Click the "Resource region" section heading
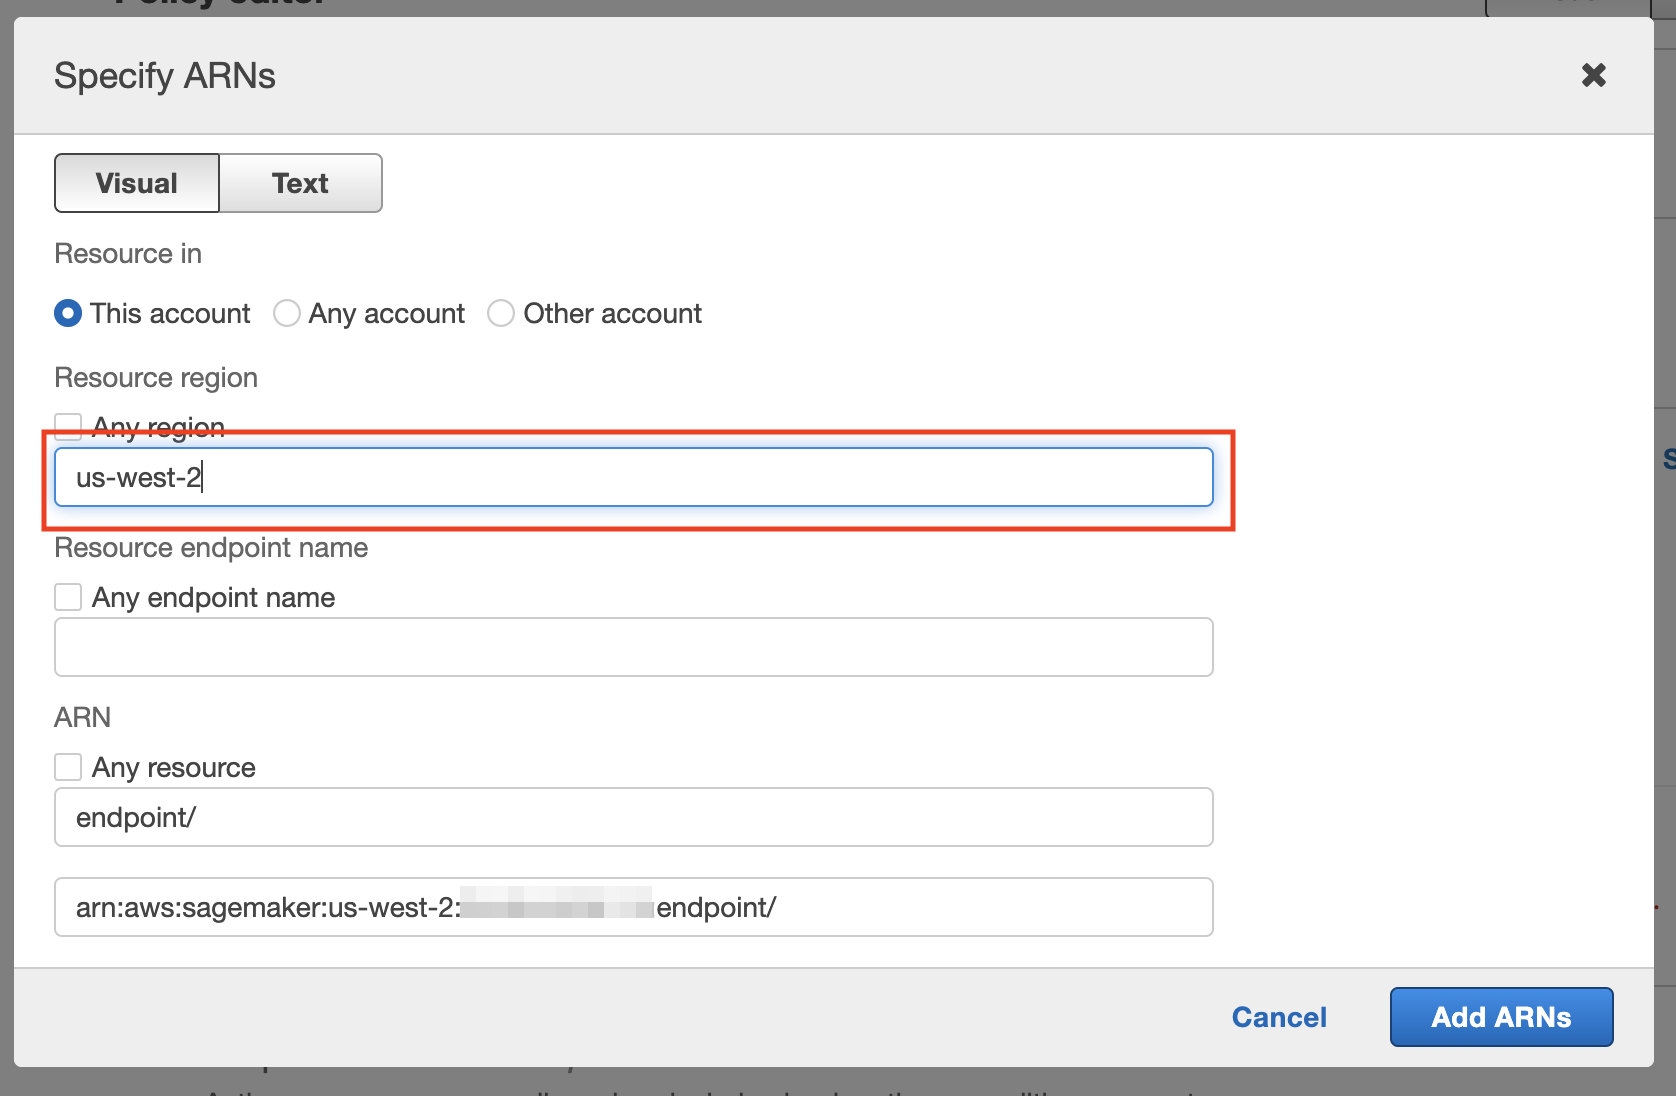The width and height of the screenshot is (1676, 1096). [x=156, y=377]
